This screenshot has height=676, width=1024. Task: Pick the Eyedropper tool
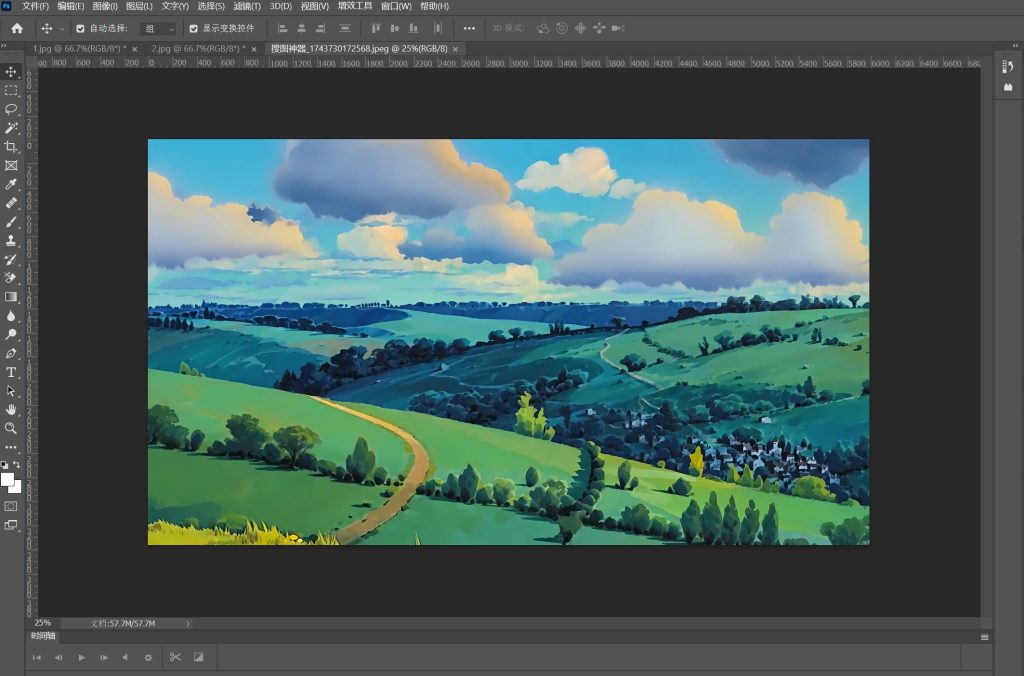11,184
